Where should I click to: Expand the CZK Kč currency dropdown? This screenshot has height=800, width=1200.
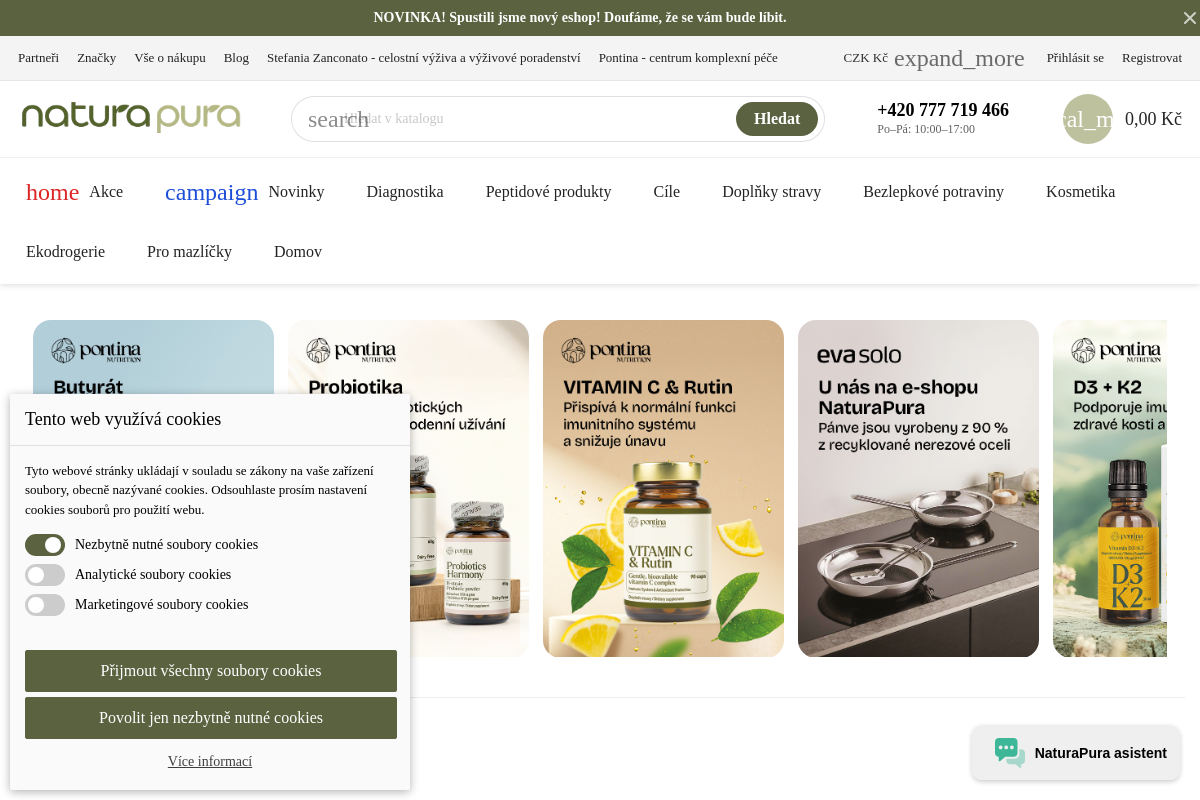[x=933, y=58]
